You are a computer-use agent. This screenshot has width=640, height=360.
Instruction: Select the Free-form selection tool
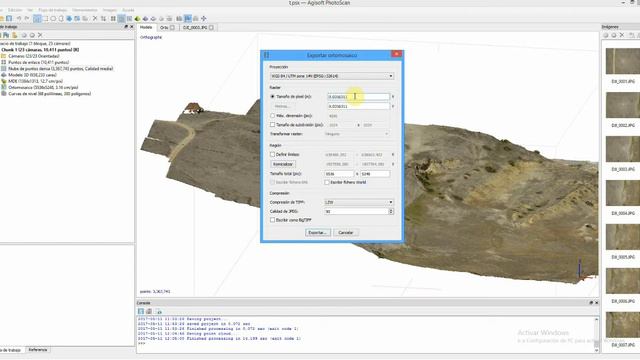click(x=61, y=18)
